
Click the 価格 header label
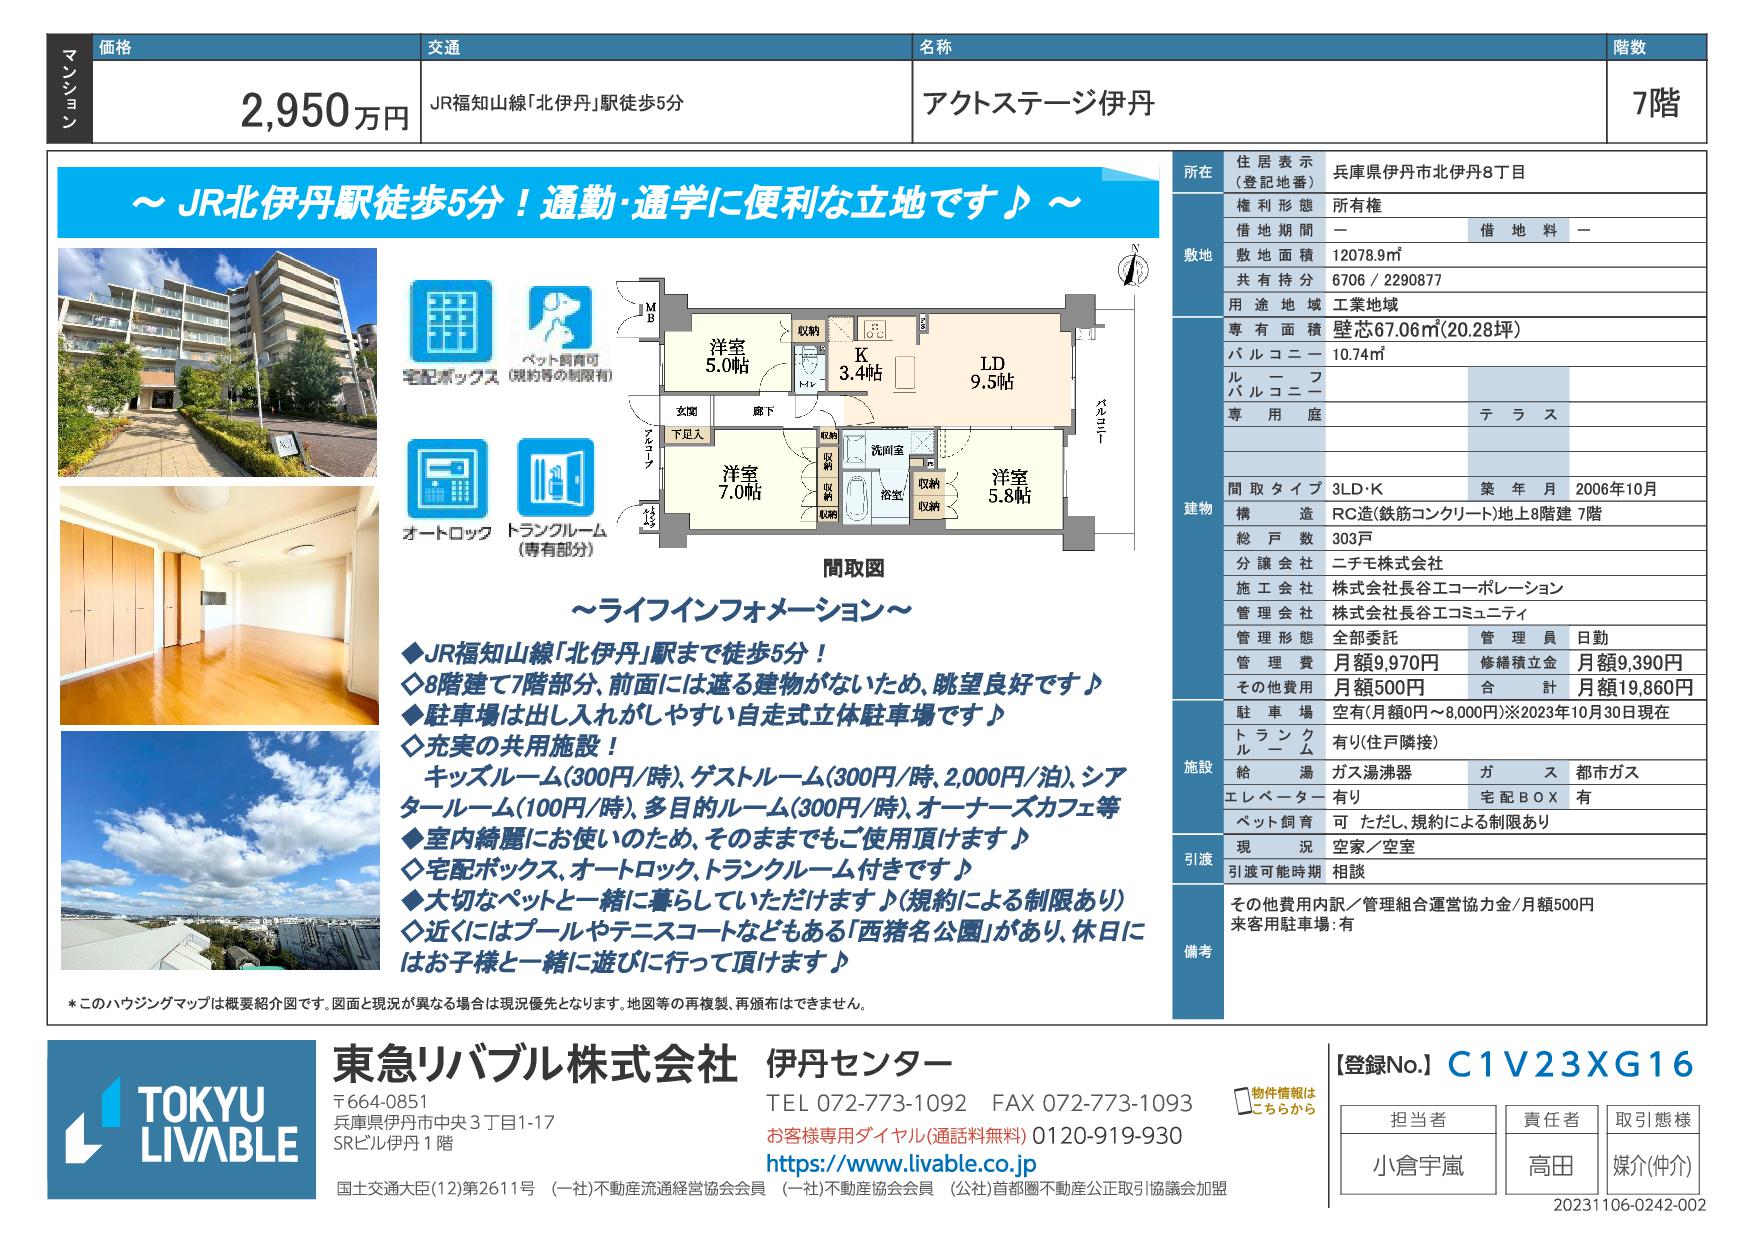point(116,47)
